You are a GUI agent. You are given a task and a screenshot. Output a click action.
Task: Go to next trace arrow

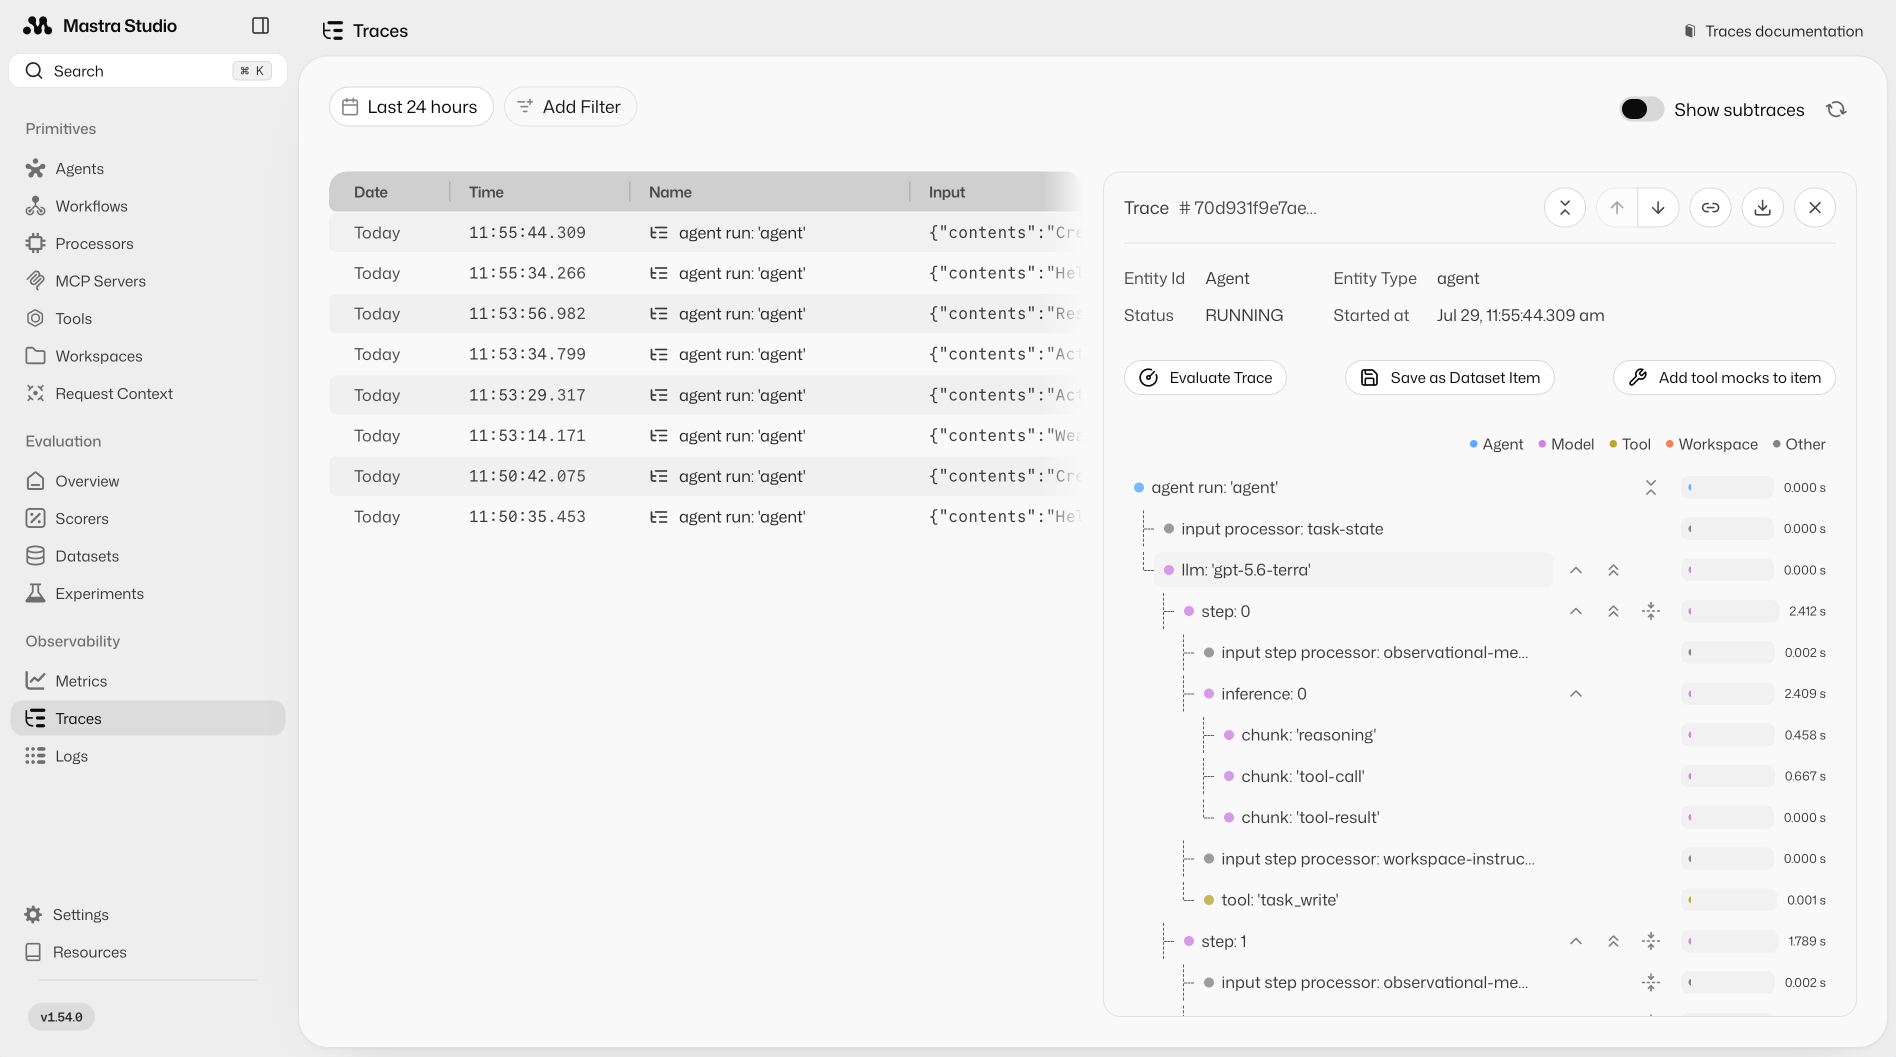coord(1658,208)
